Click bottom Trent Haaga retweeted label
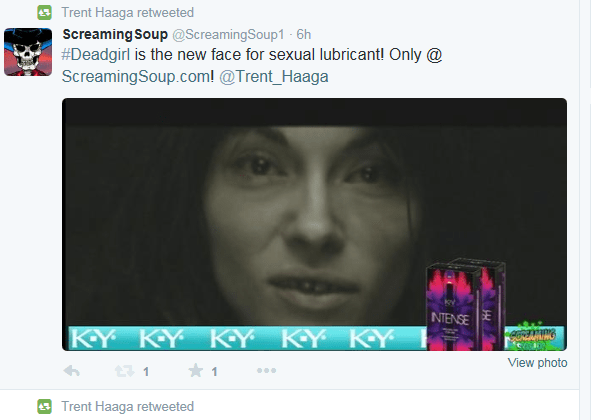 point(128,406)
